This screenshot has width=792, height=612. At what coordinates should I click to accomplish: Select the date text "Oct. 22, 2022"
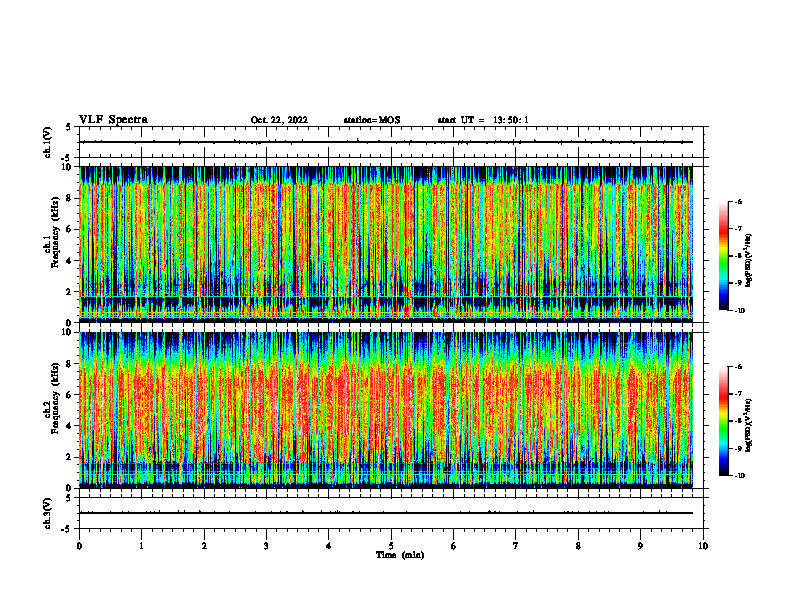pos(279,120)
